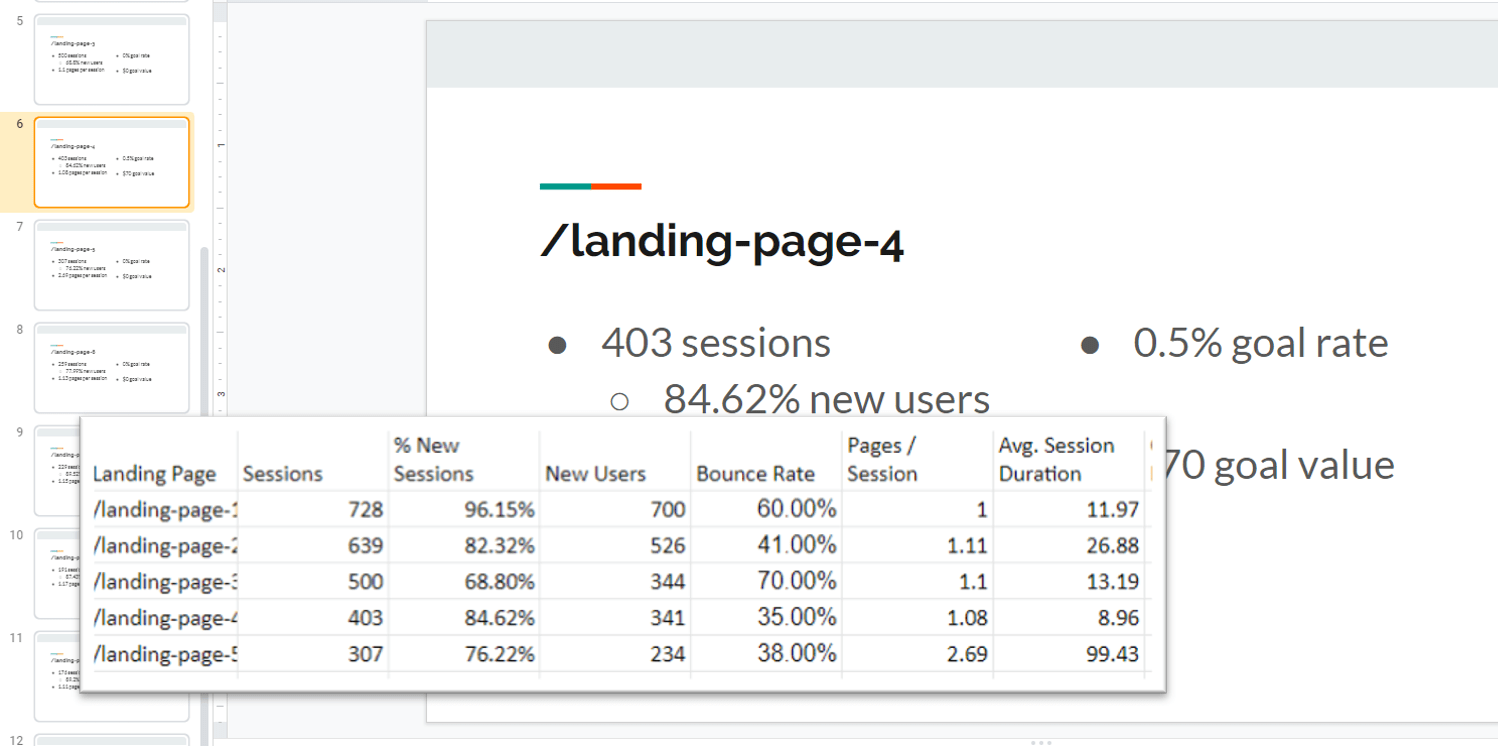Select the slide 7 thumbnail
Screen dimensions: 1498x746
[111, 265]
